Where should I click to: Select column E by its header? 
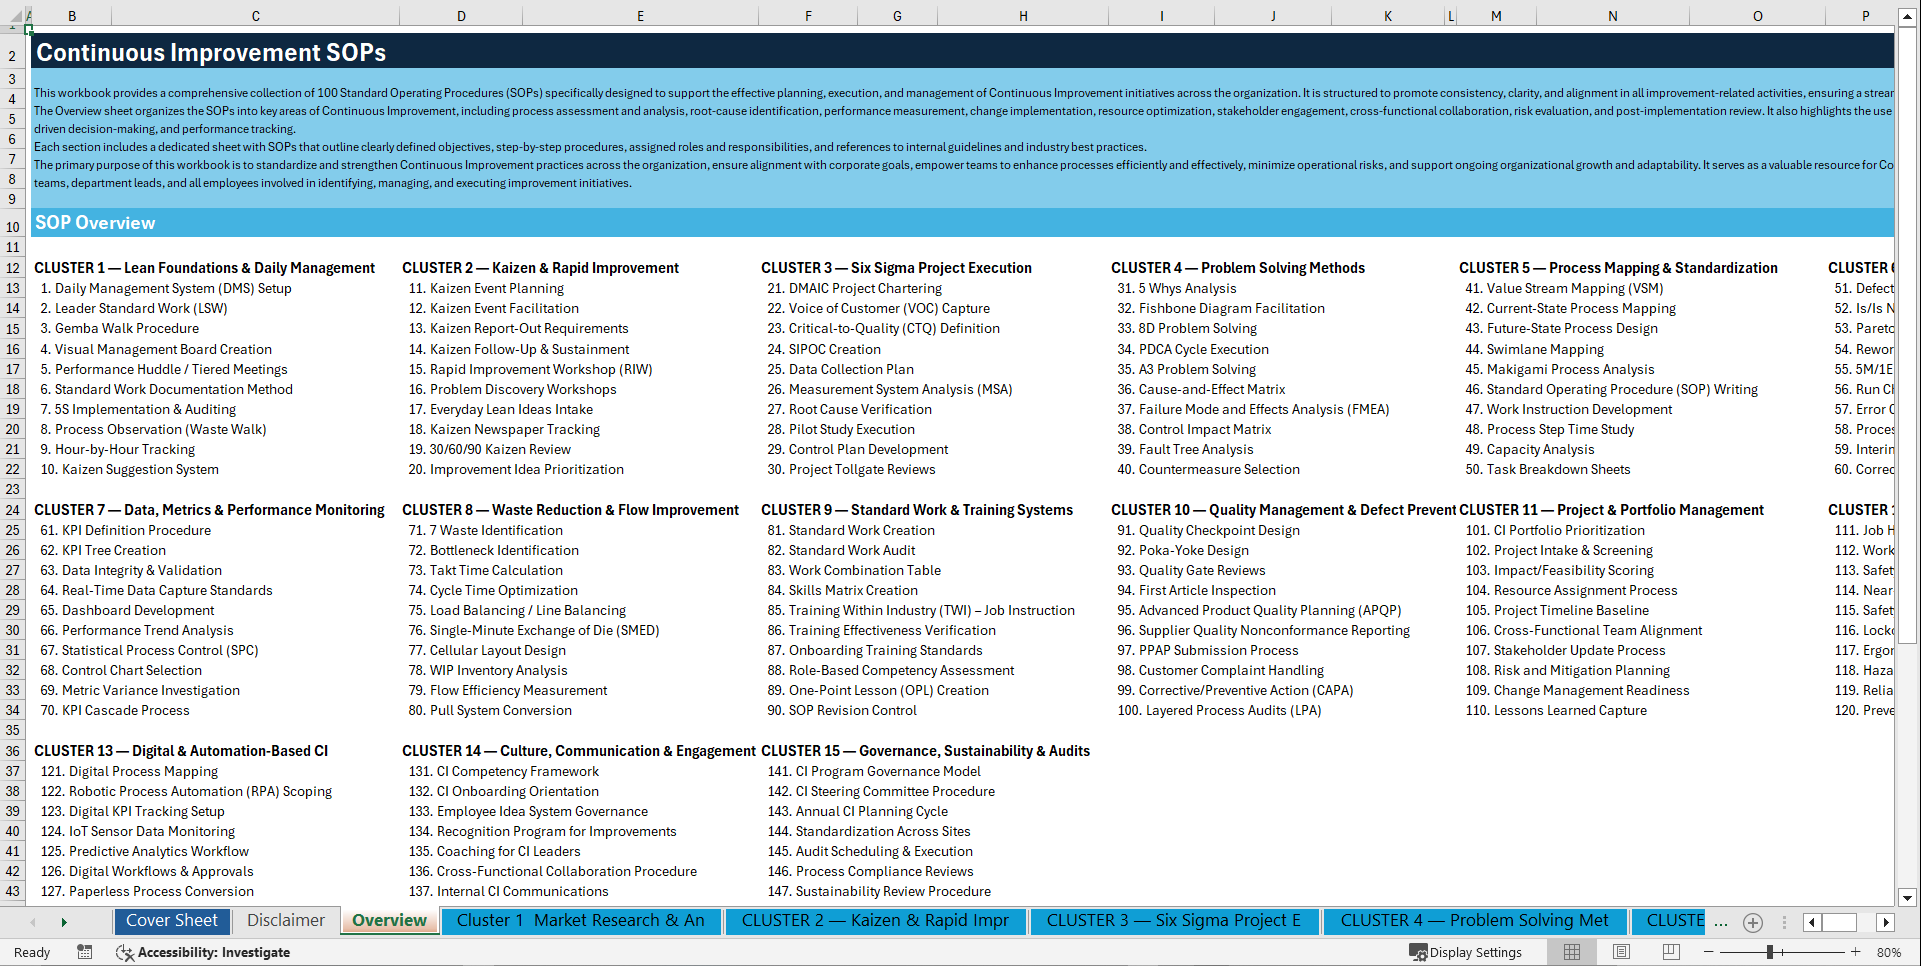pyautogui.click(x=640, y=15)
